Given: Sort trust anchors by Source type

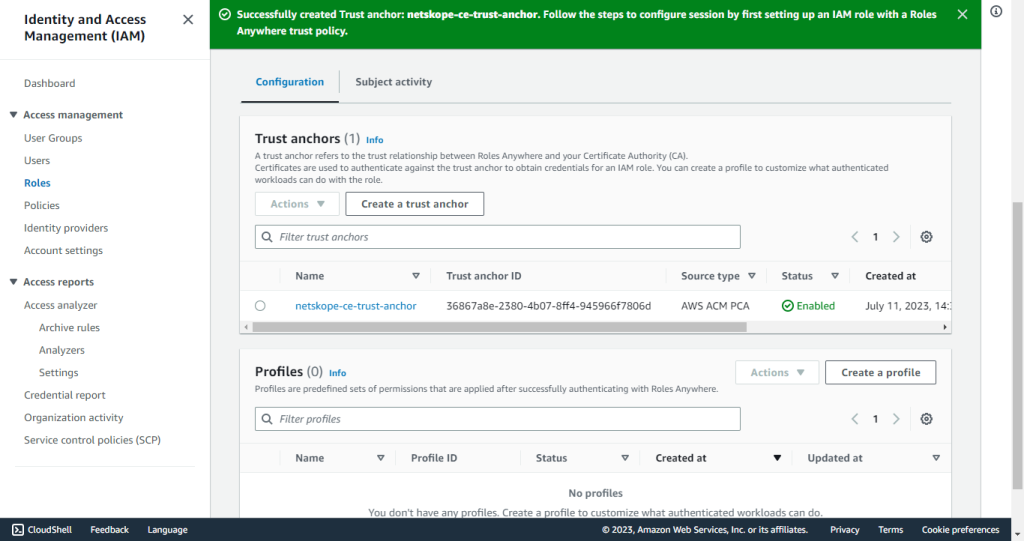Looking at the screenshot, I should [x=752, y=276].
